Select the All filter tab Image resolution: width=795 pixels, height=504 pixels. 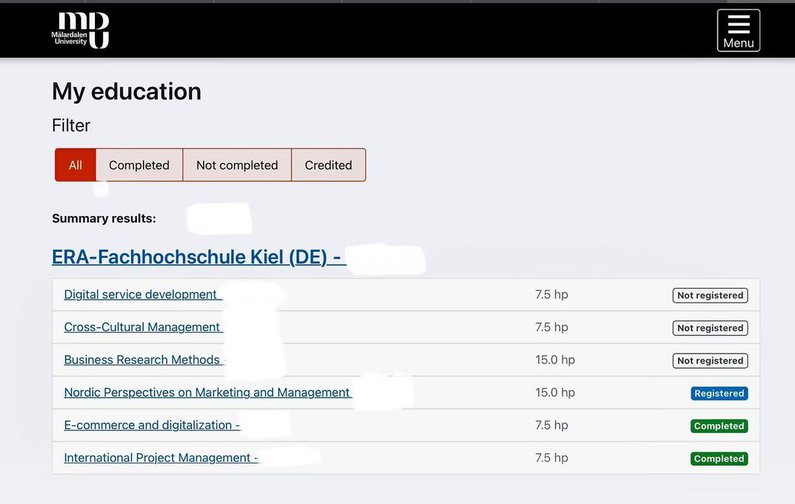point(75,165)
